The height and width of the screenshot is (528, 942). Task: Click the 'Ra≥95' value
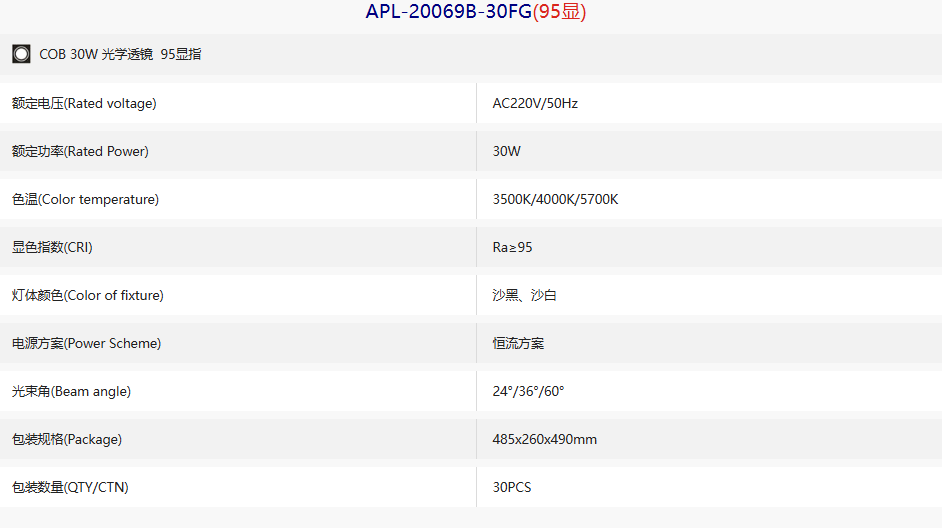512,247
